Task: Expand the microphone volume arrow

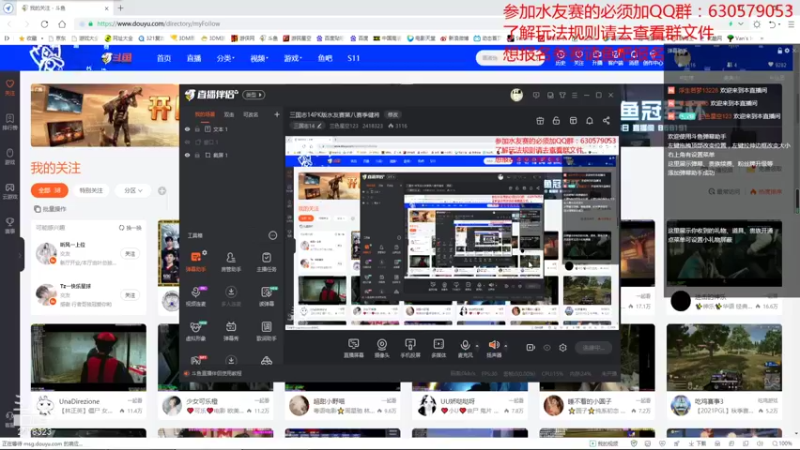Action: (477, 346)
